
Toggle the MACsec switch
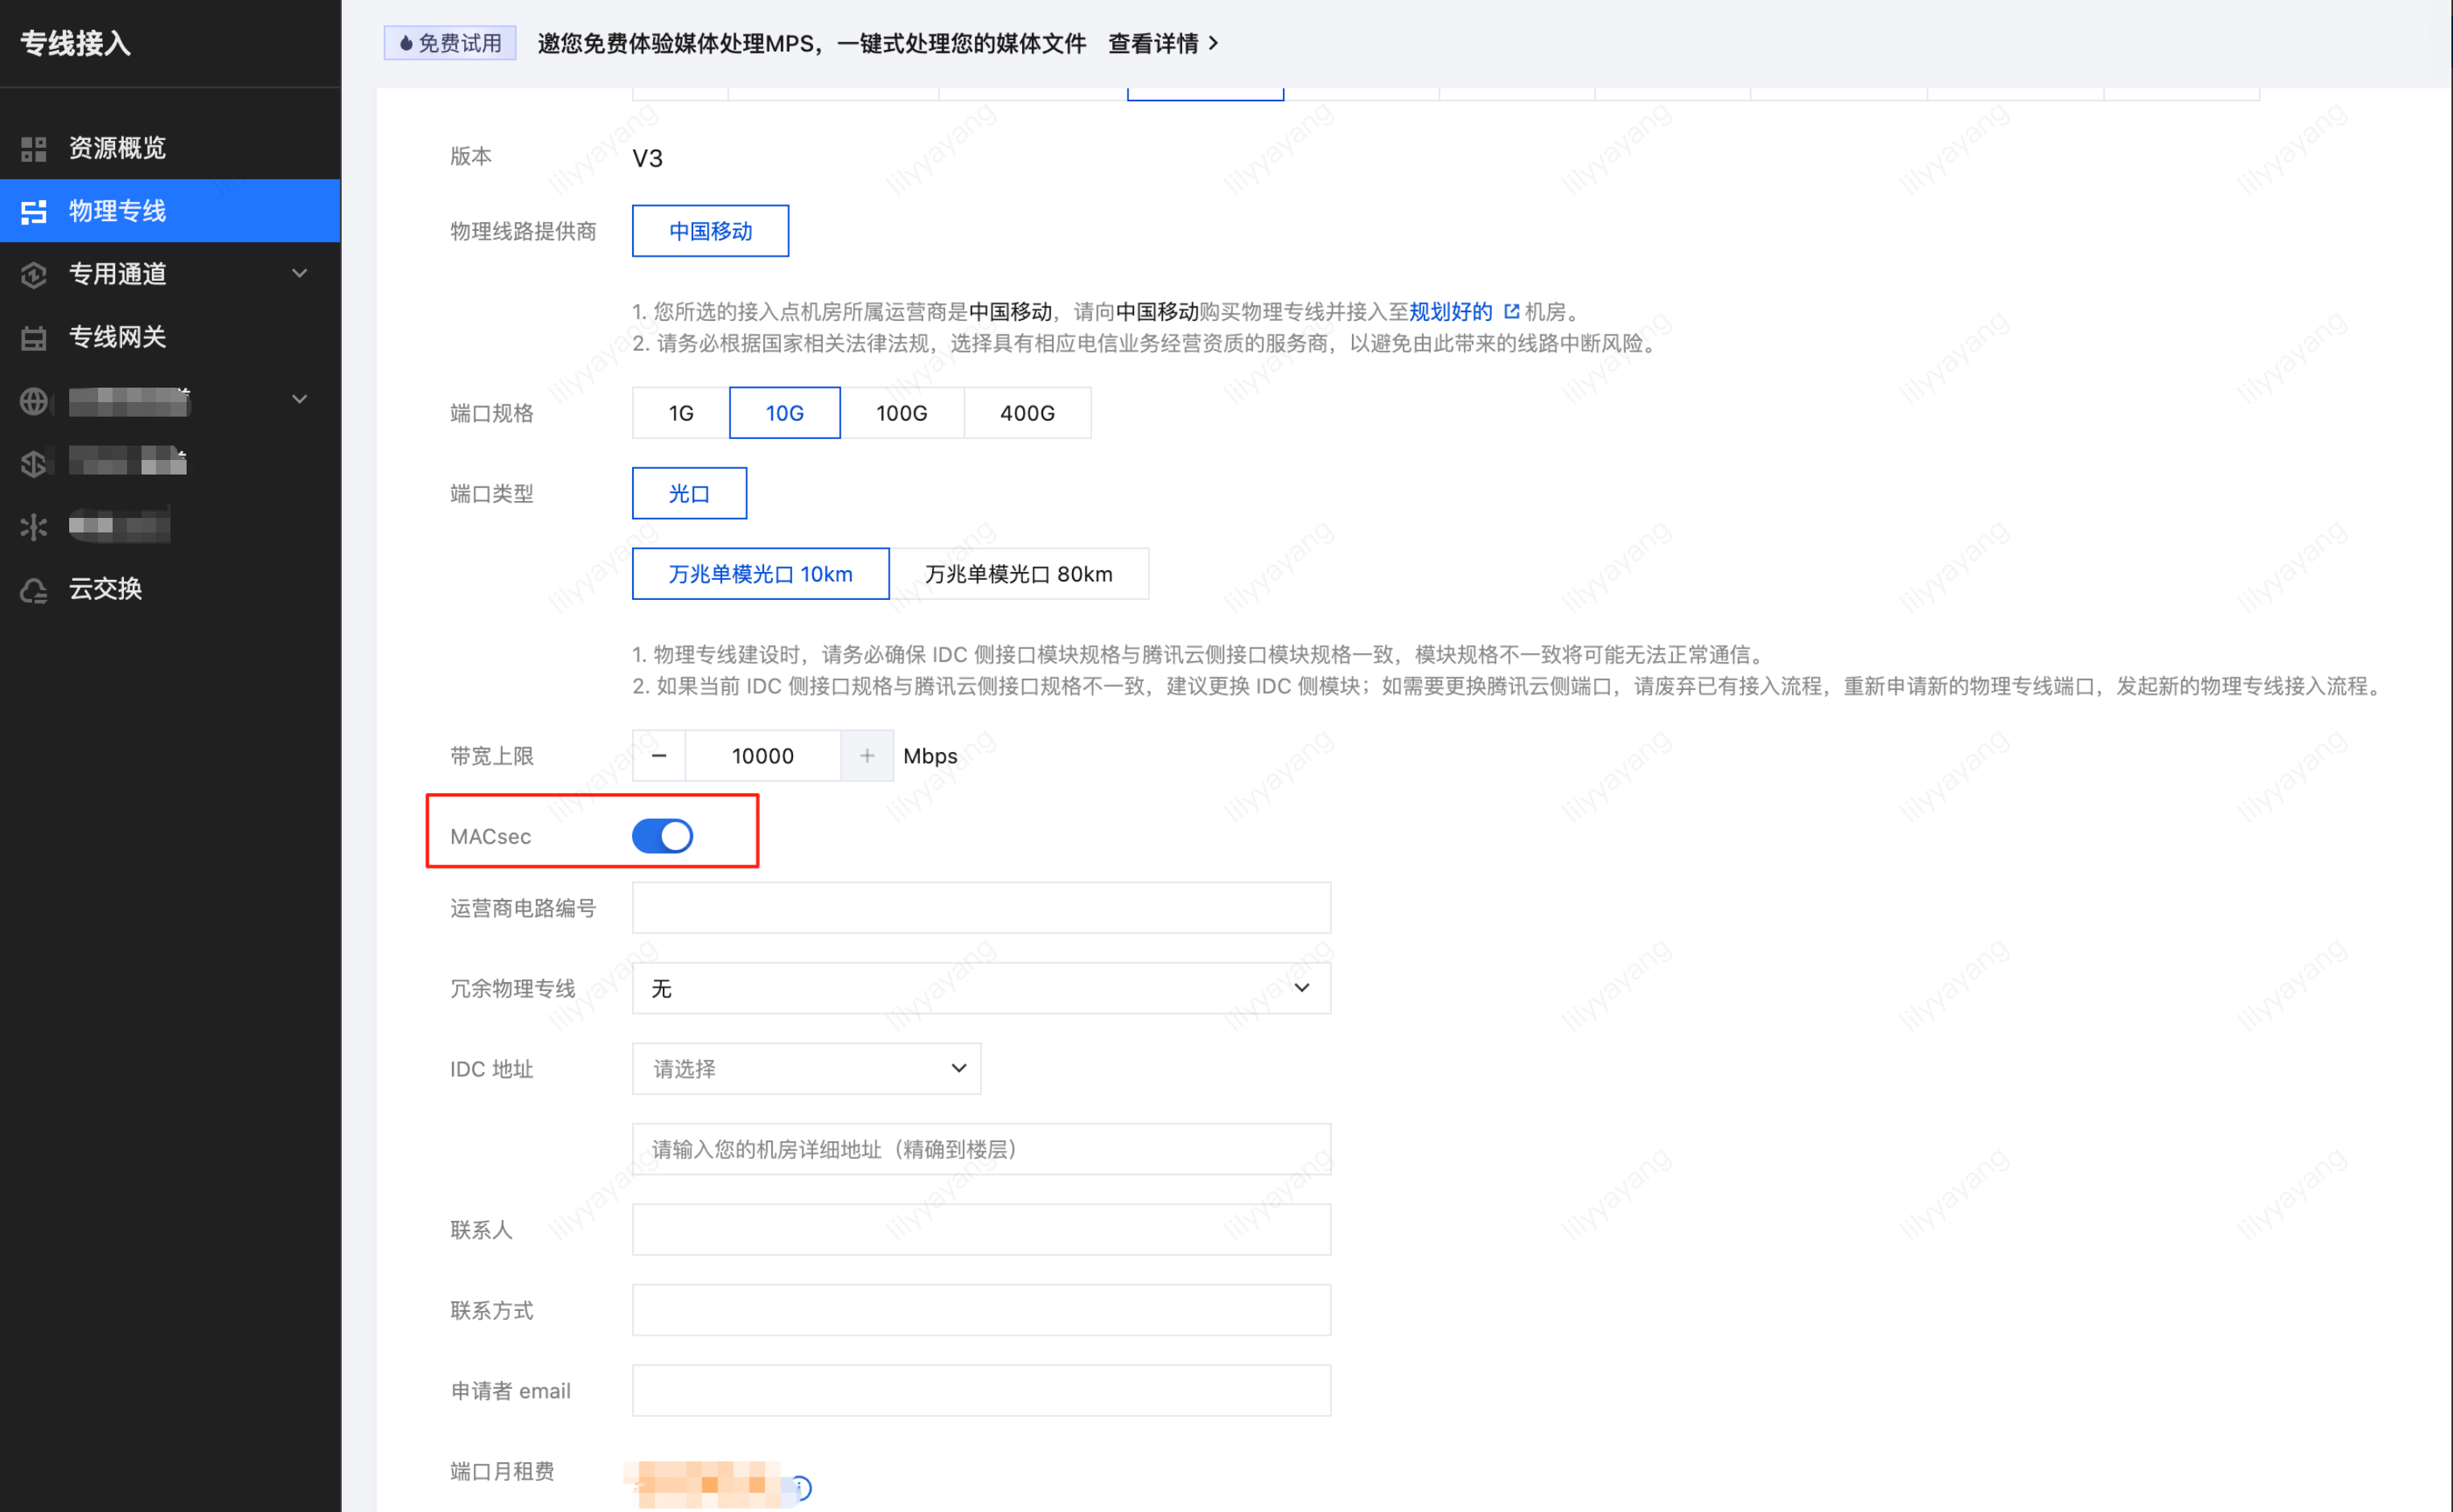click(662, 836)
